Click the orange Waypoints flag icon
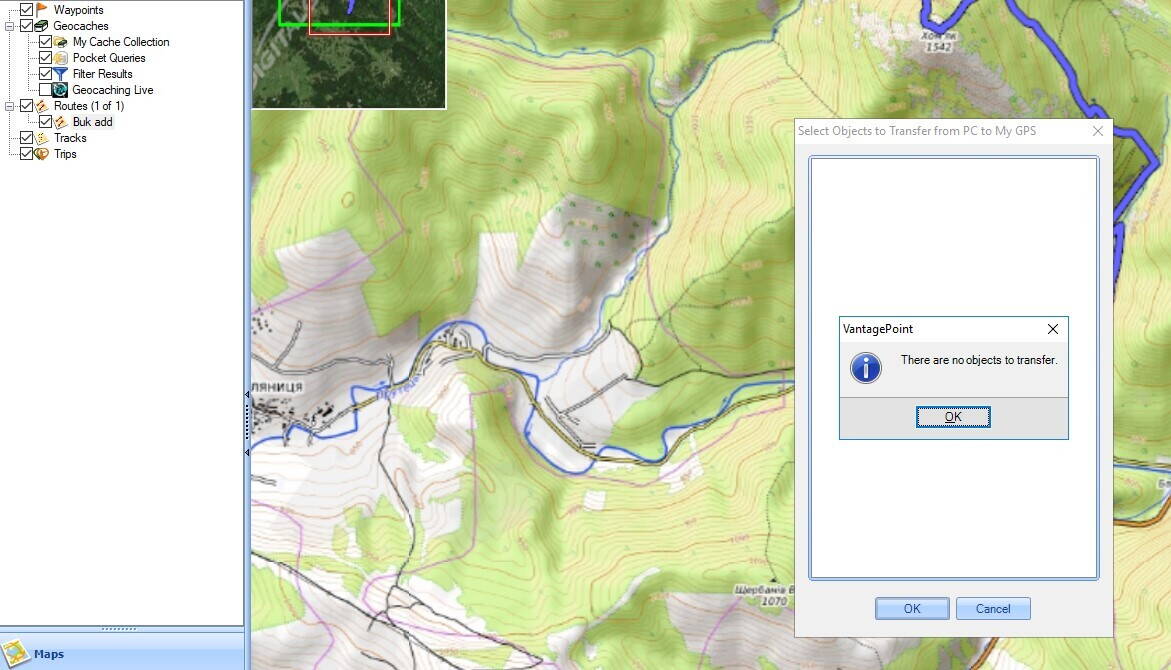This screenshot has width=1171, height=670. [42, 10]
